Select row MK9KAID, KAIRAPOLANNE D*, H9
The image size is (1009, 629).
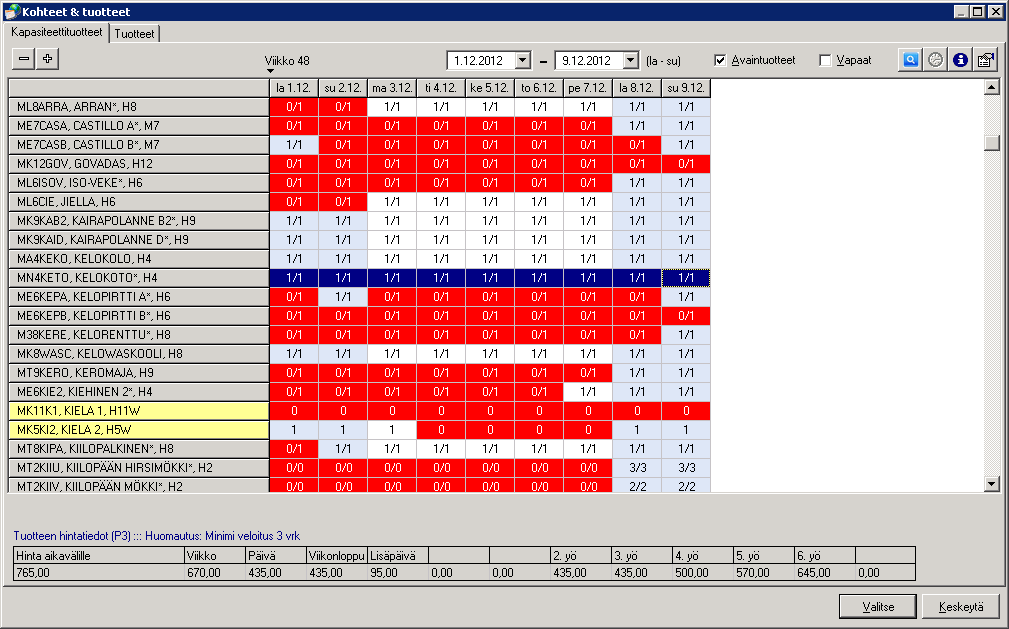[x=139, y=240]
